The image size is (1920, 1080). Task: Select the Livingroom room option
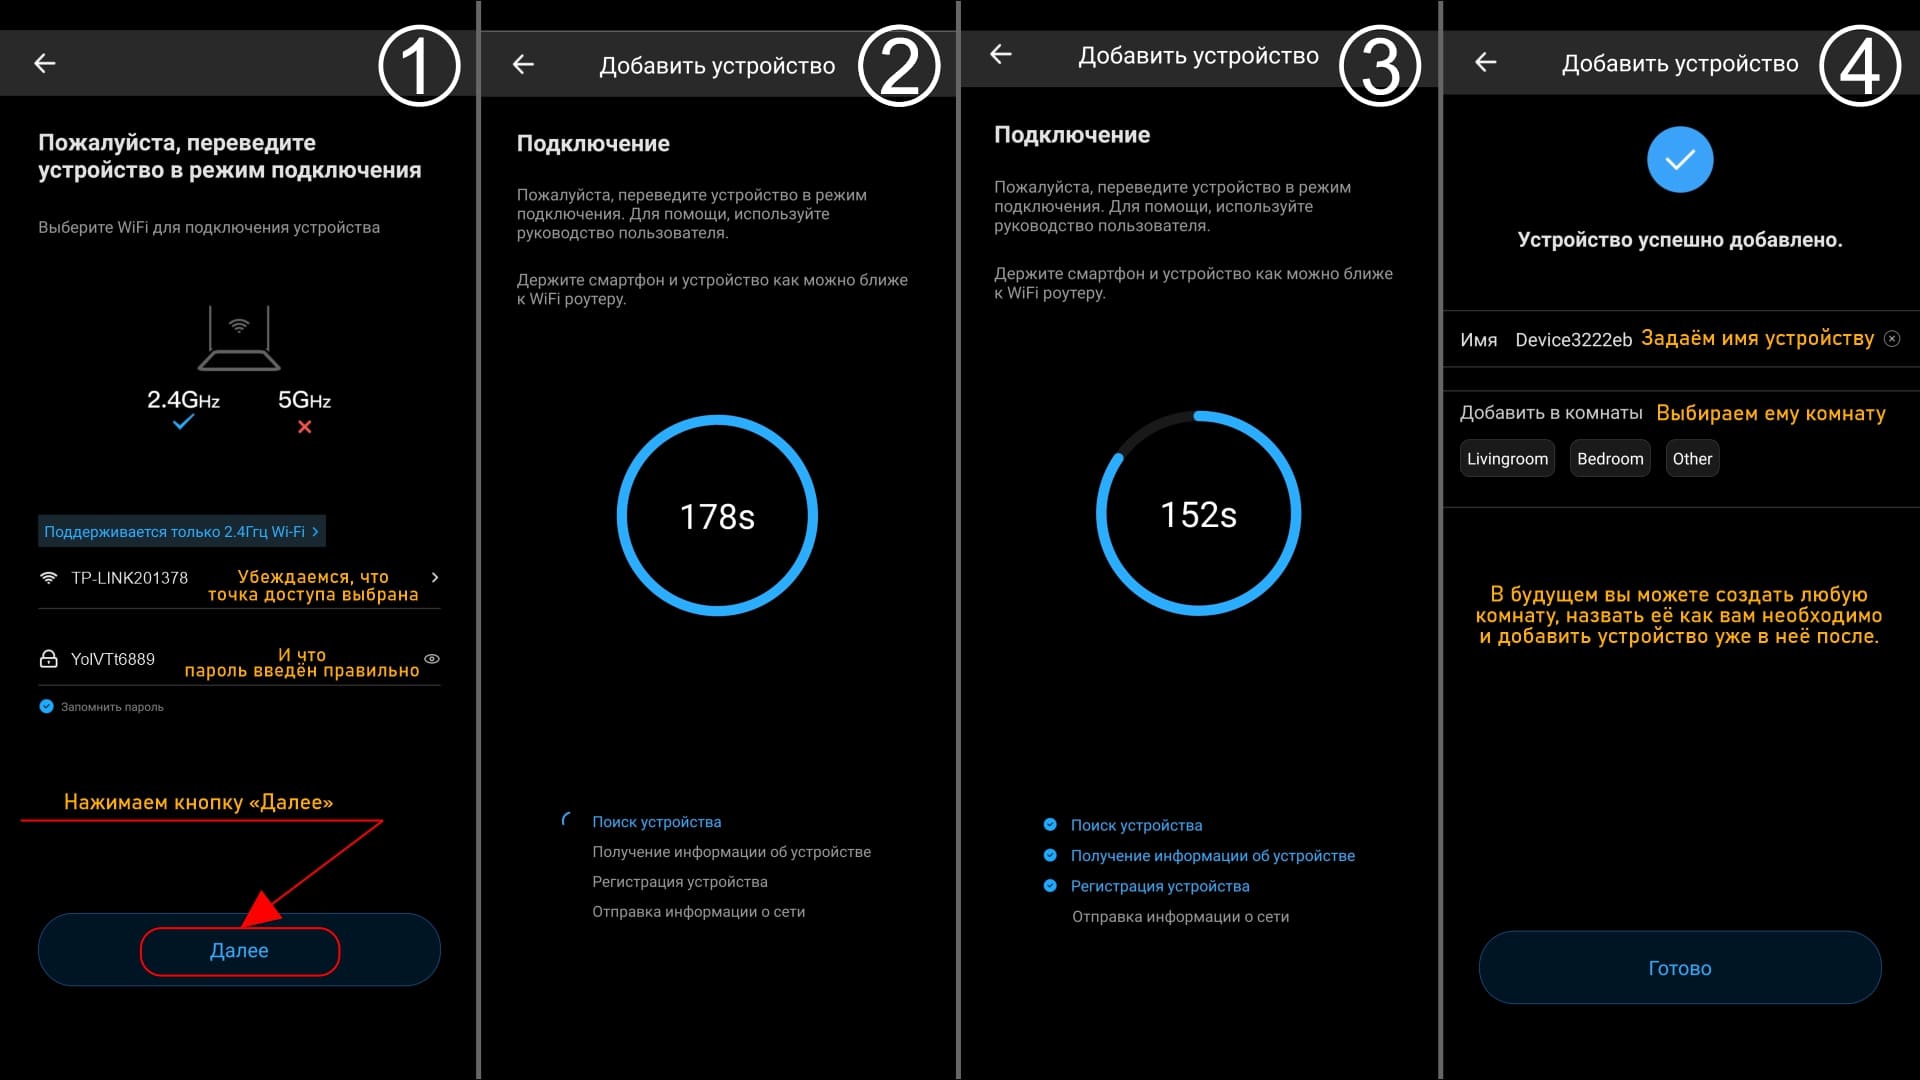pos(1506,458)
